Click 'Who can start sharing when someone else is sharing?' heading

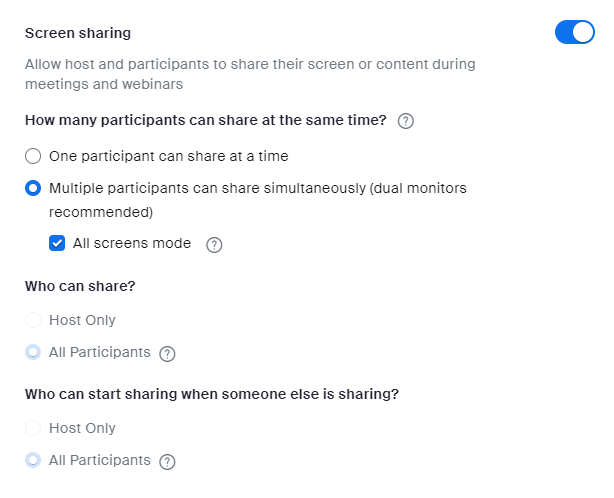pos(212,393)
